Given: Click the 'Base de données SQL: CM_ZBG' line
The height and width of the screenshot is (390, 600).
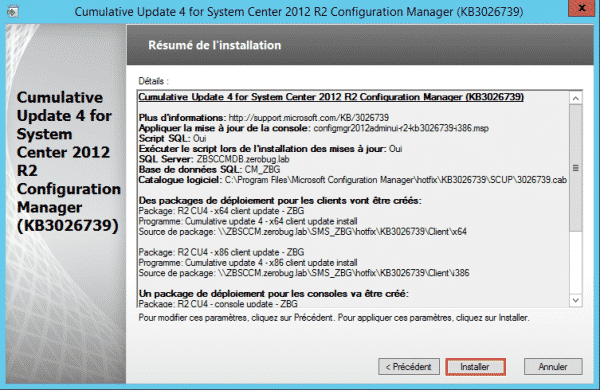Looking at the screenshot, I should point(209,169).
